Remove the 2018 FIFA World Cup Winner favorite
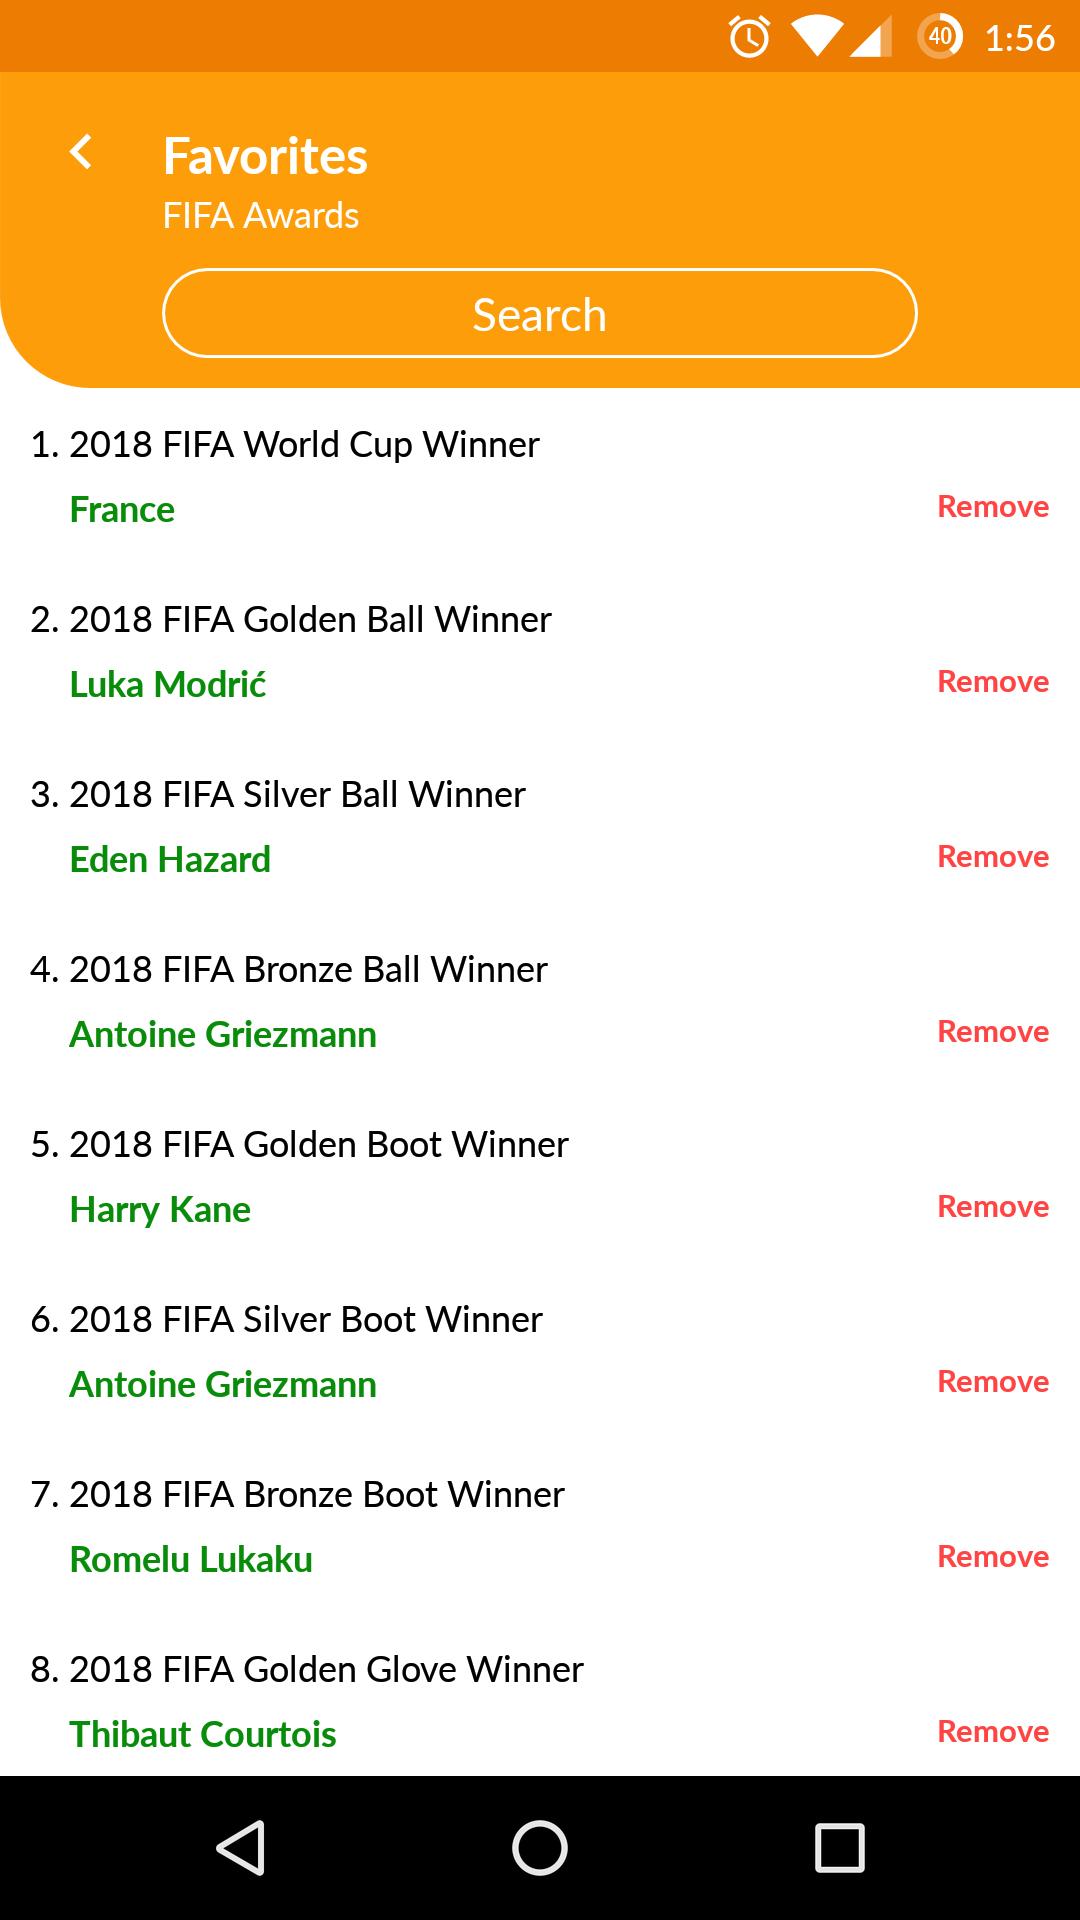1080x1920 pixels. 992,507
